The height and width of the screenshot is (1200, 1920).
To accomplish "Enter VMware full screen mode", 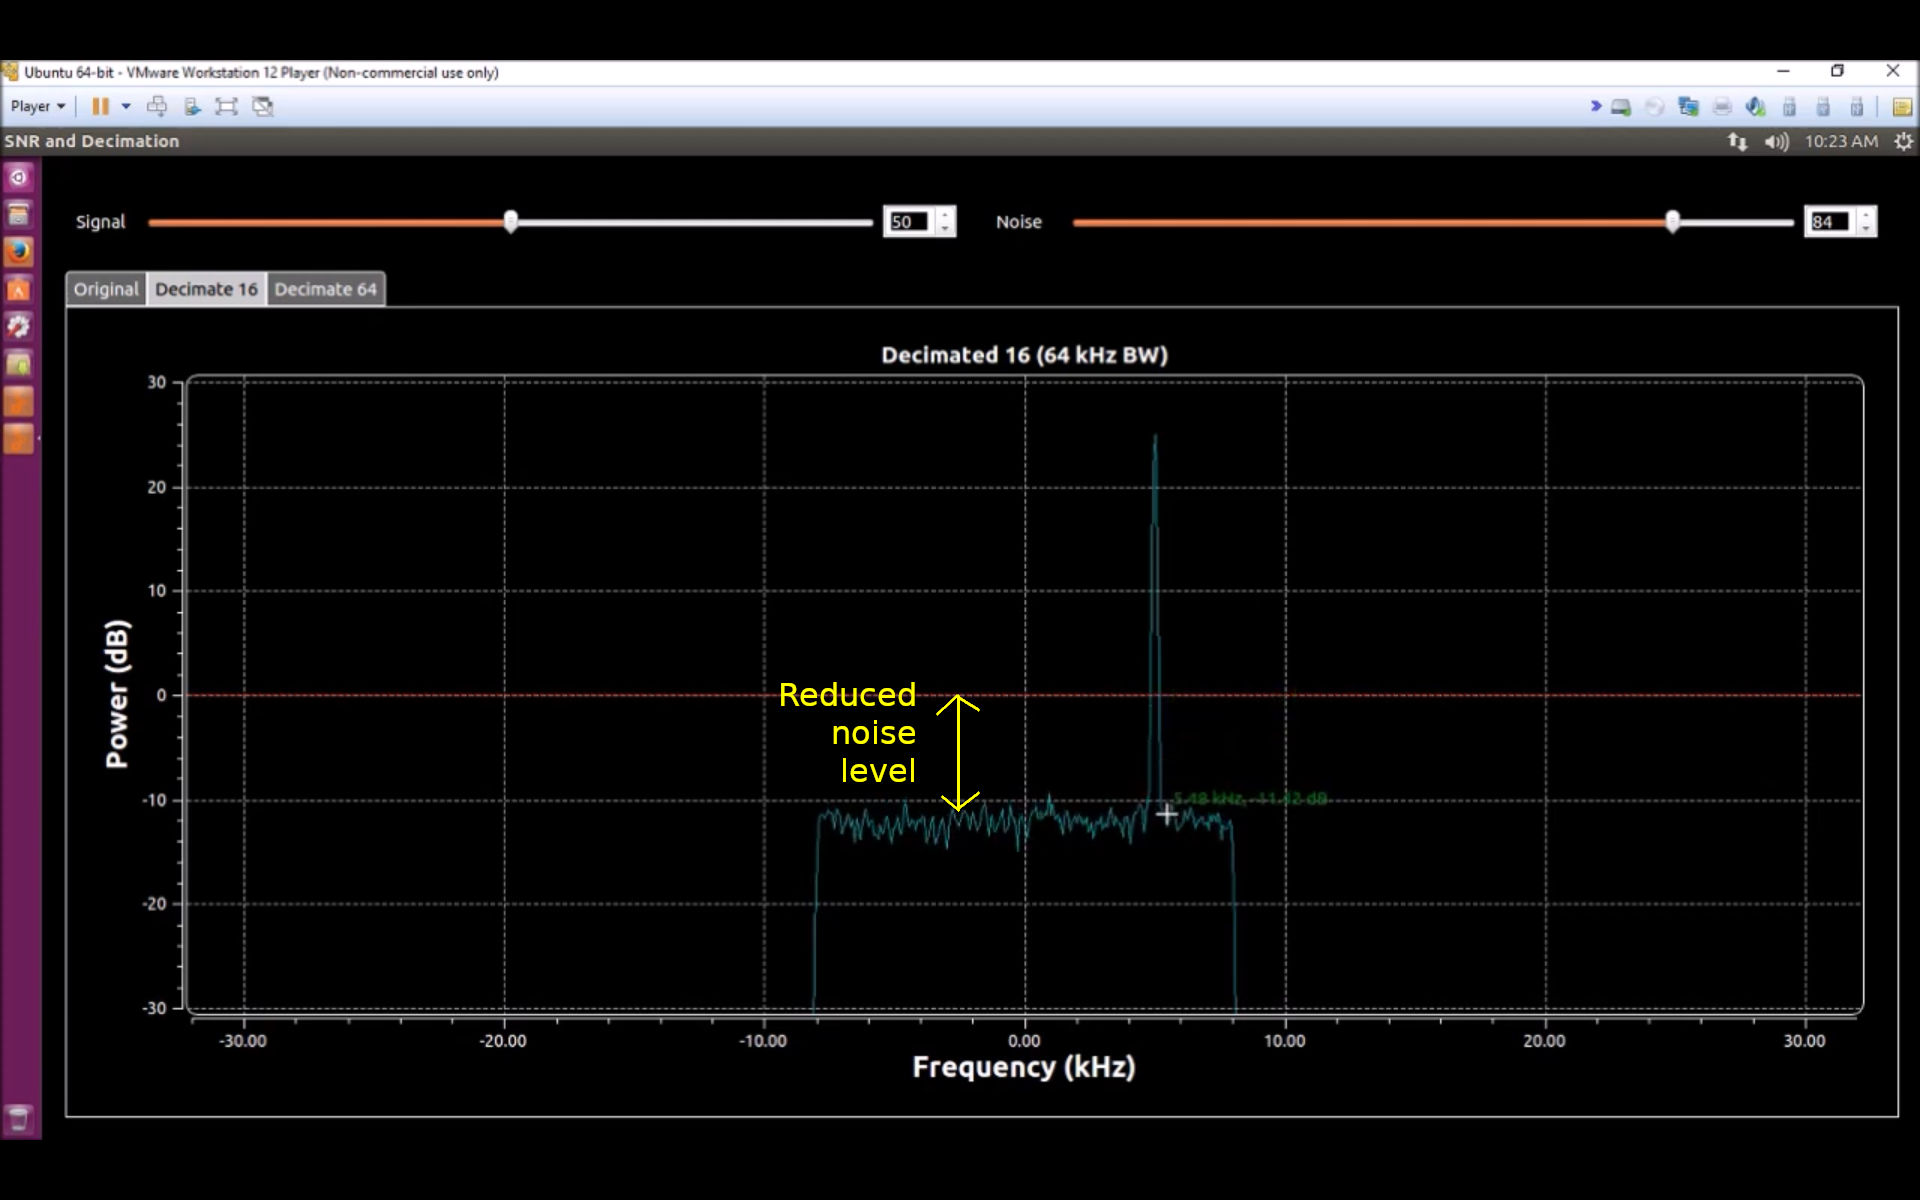I will pos(227,106).
